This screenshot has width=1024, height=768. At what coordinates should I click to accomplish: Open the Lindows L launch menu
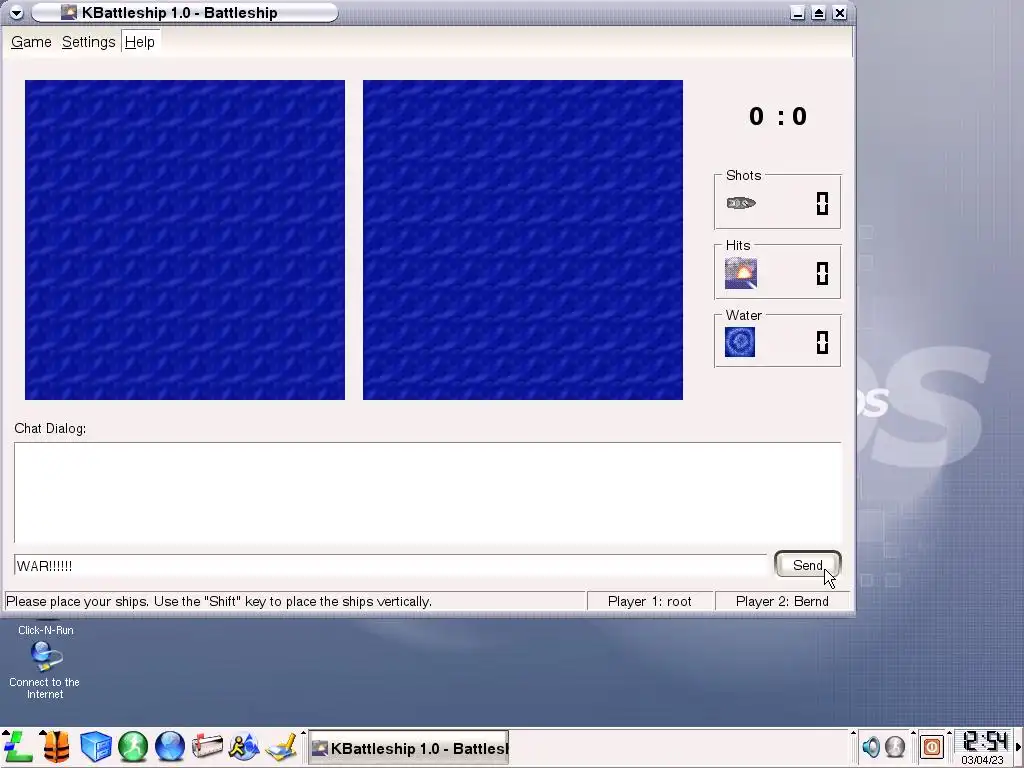coord(17,746)
